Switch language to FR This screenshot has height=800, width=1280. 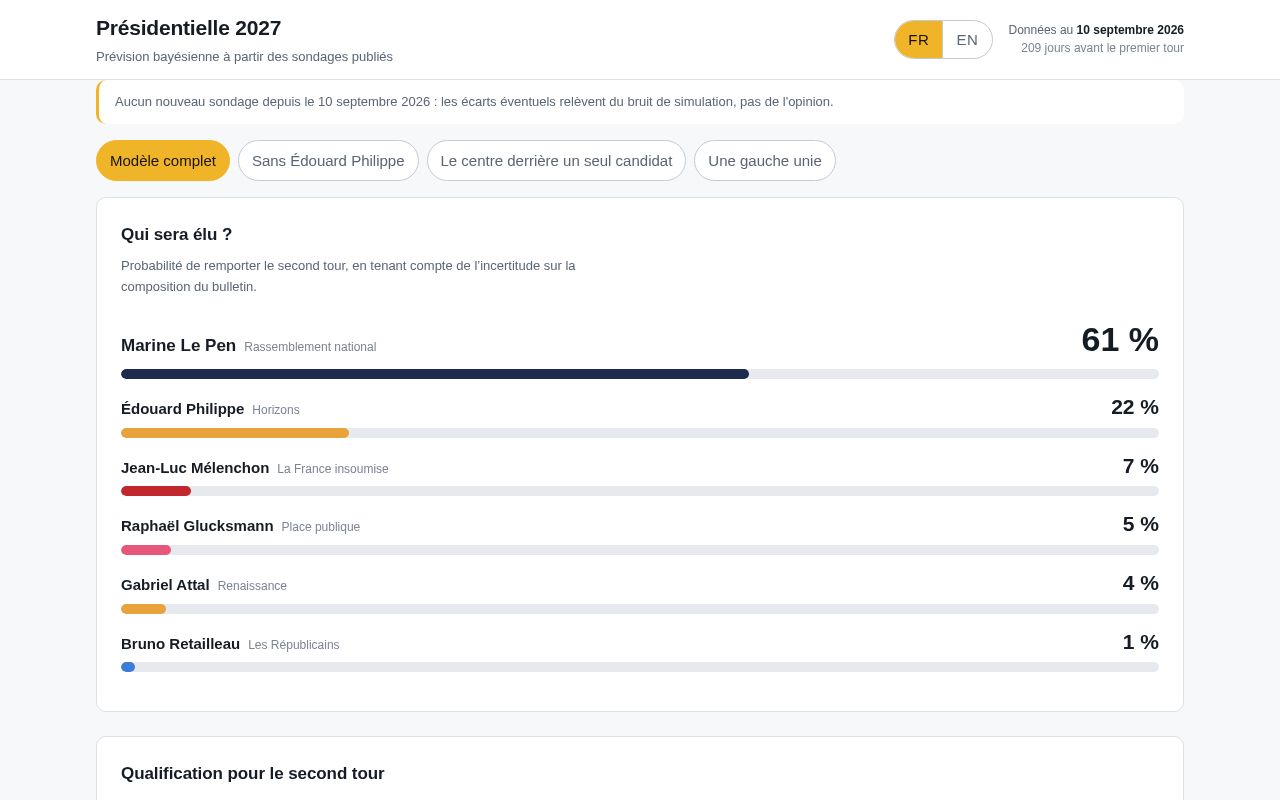tap(918, 40)
